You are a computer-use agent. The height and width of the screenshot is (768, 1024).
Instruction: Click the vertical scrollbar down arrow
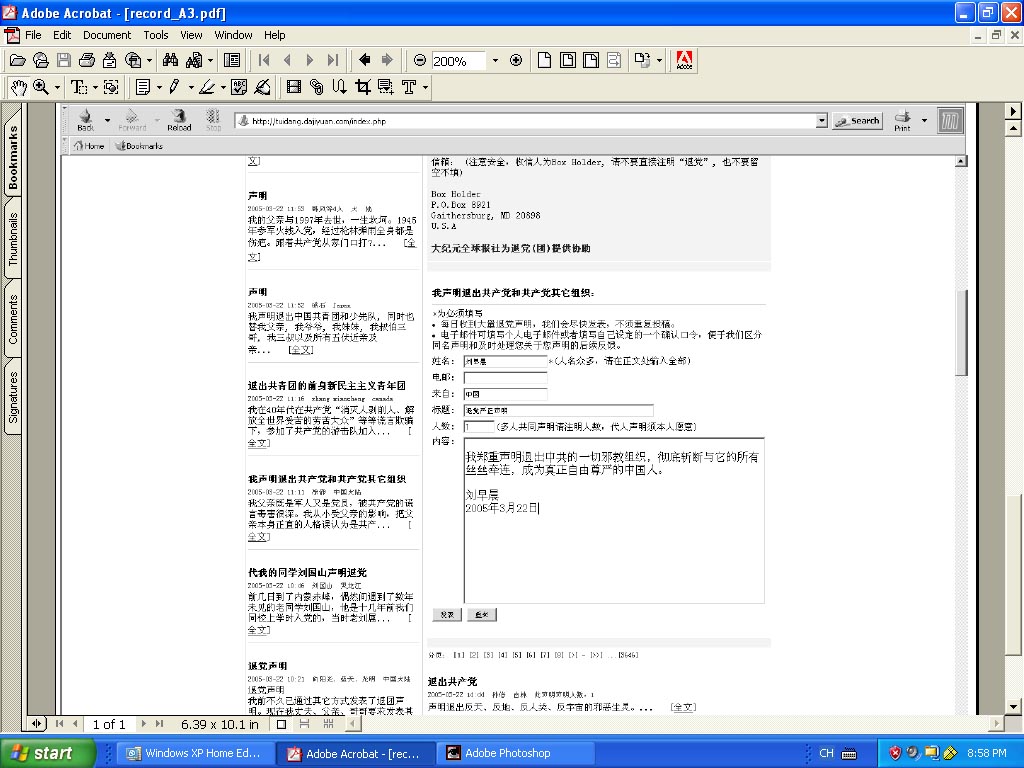click(1014, 706)
